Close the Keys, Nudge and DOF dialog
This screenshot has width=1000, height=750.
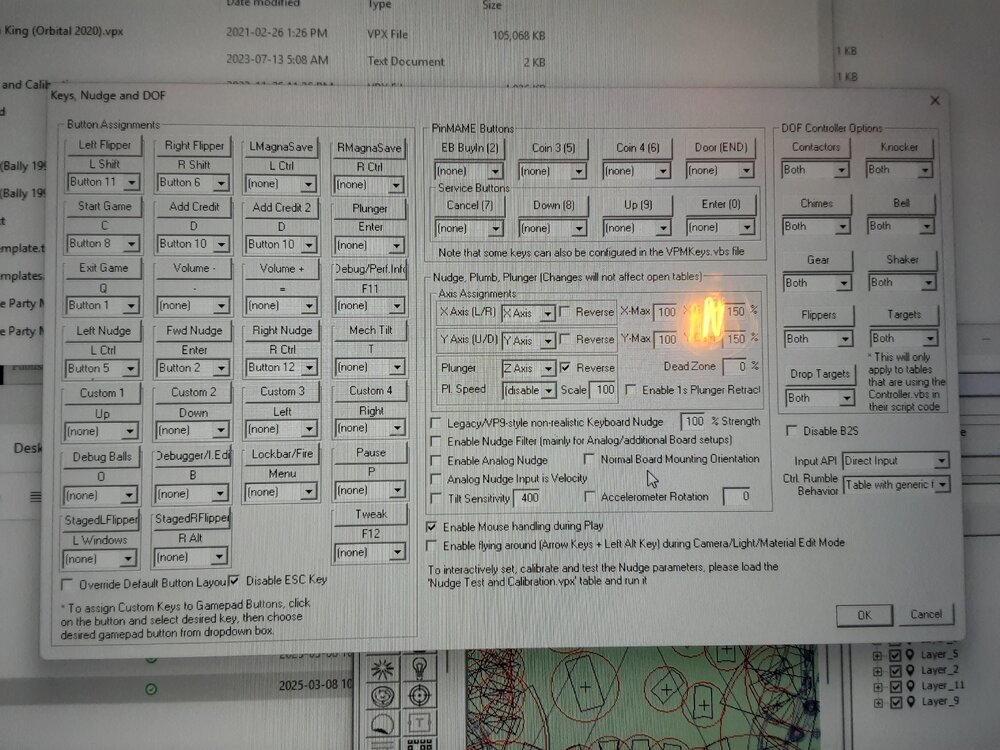point(934,101)
